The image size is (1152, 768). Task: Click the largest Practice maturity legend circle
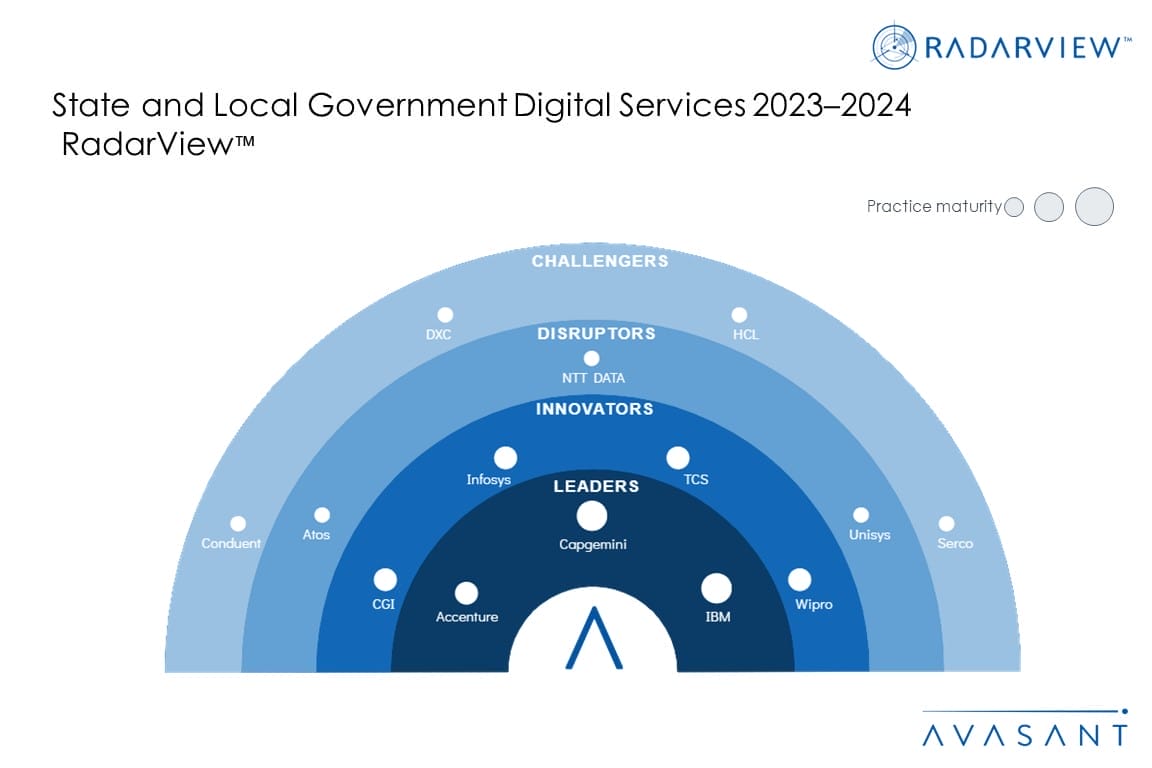1094,207
